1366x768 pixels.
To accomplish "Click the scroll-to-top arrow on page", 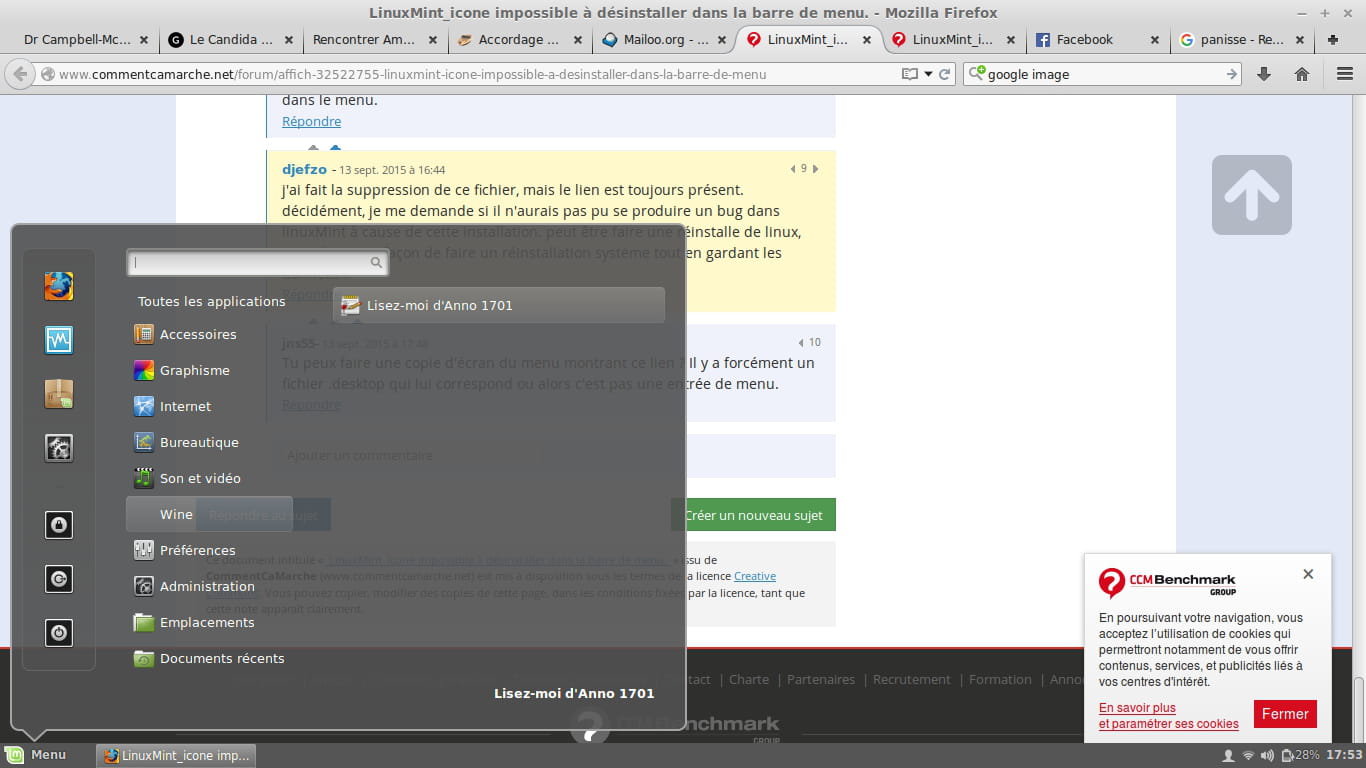I will [1252, 195].
